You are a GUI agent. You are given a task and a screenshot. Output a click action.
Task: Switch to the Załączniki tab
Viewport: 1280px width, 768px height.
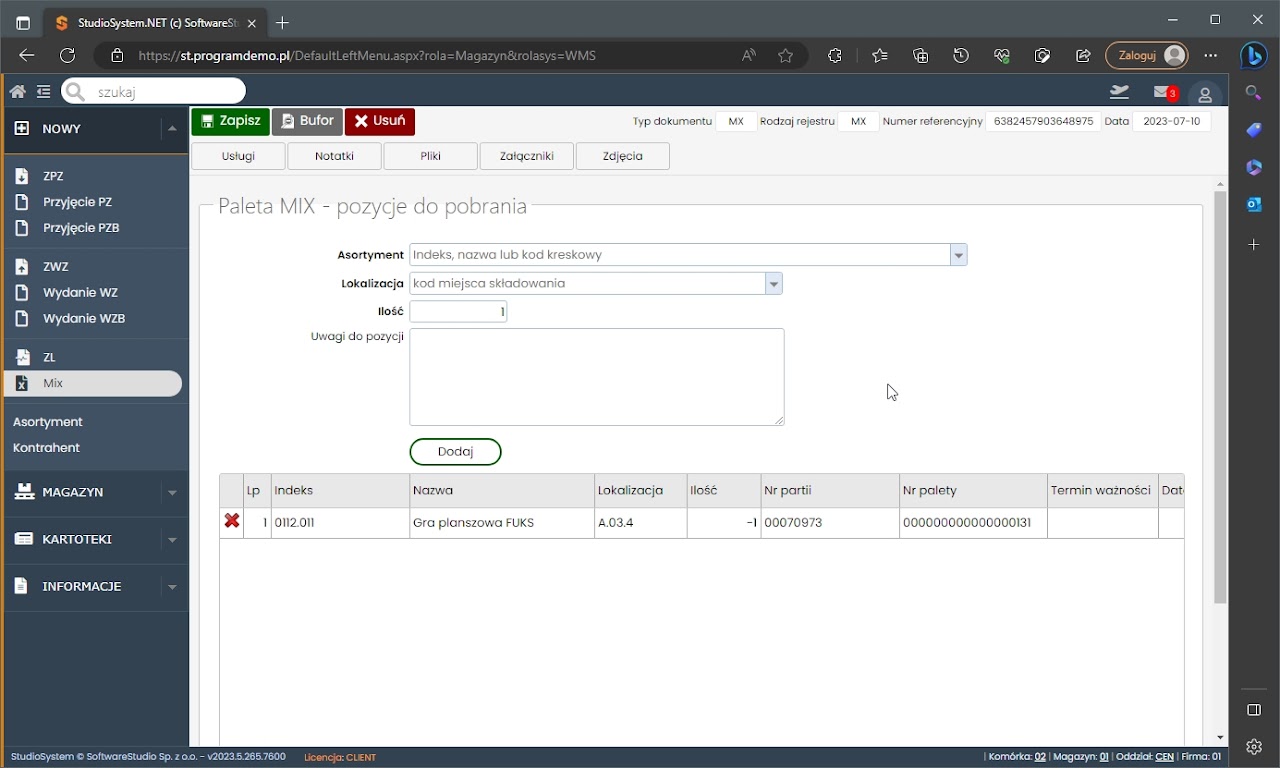526,156
